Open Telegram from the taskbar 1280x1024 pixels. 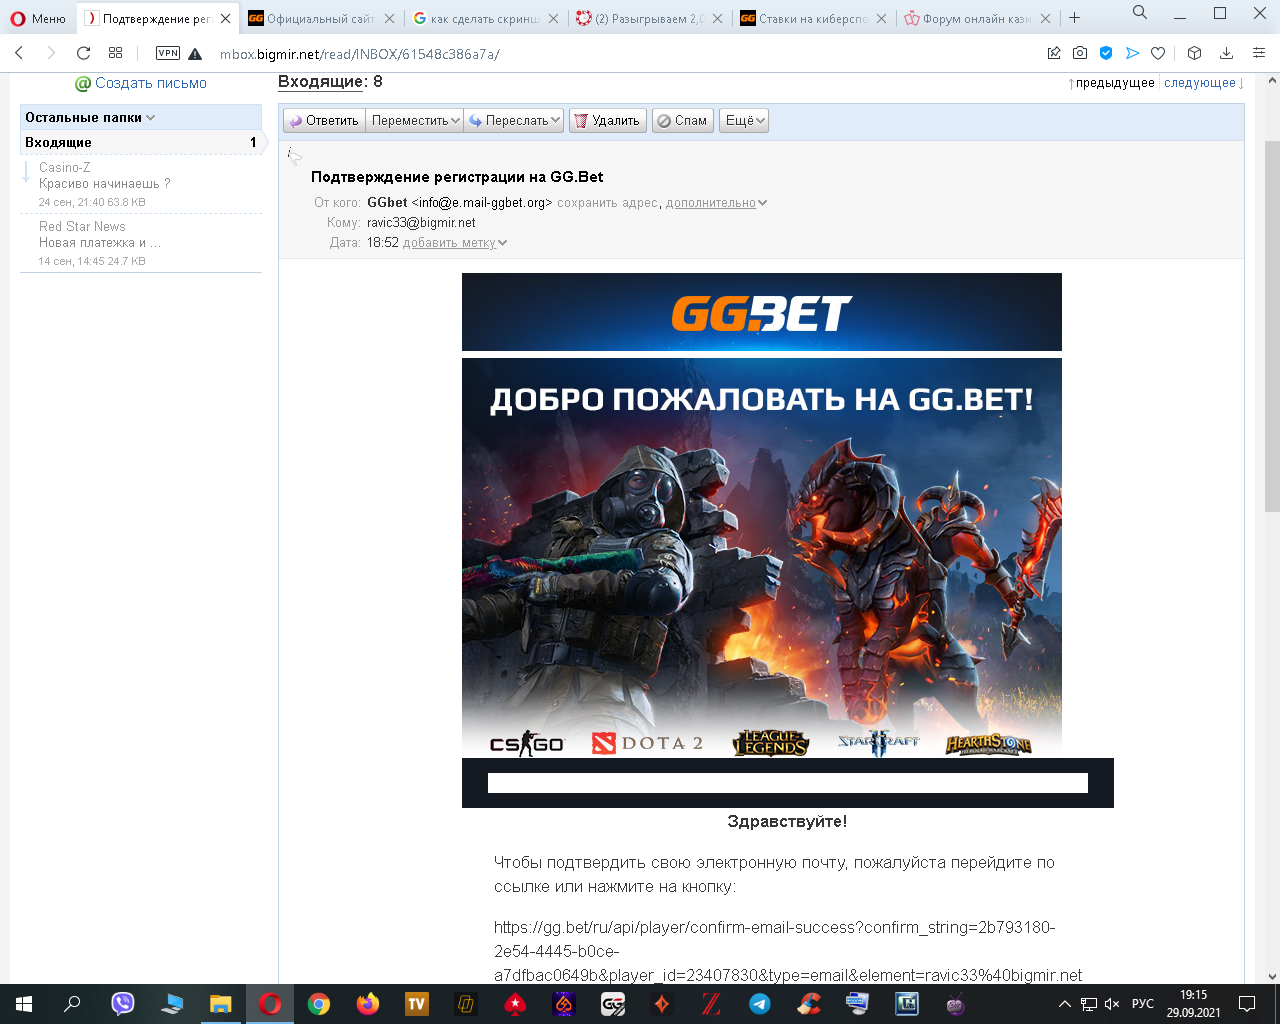(760, 1004)
